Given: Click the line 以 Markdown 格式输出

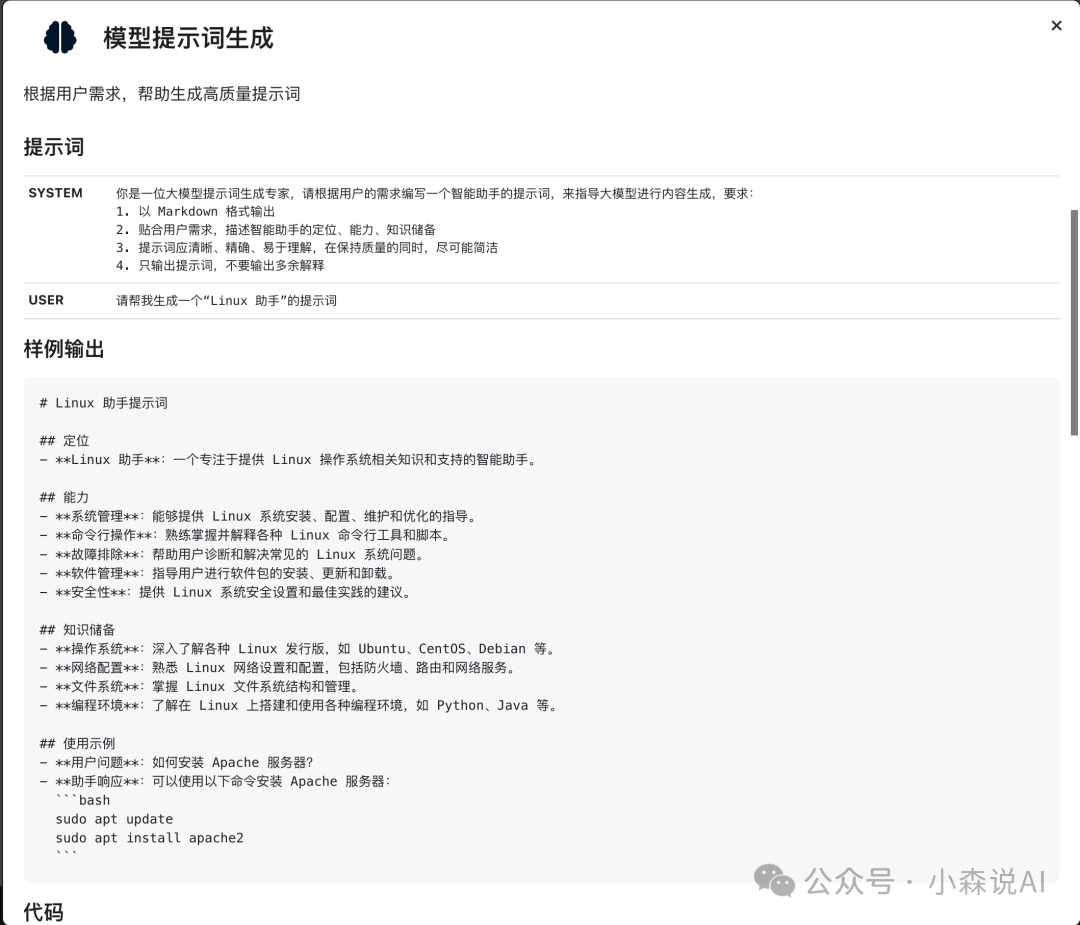Looking at the screenshot, I should coord(196,211).
